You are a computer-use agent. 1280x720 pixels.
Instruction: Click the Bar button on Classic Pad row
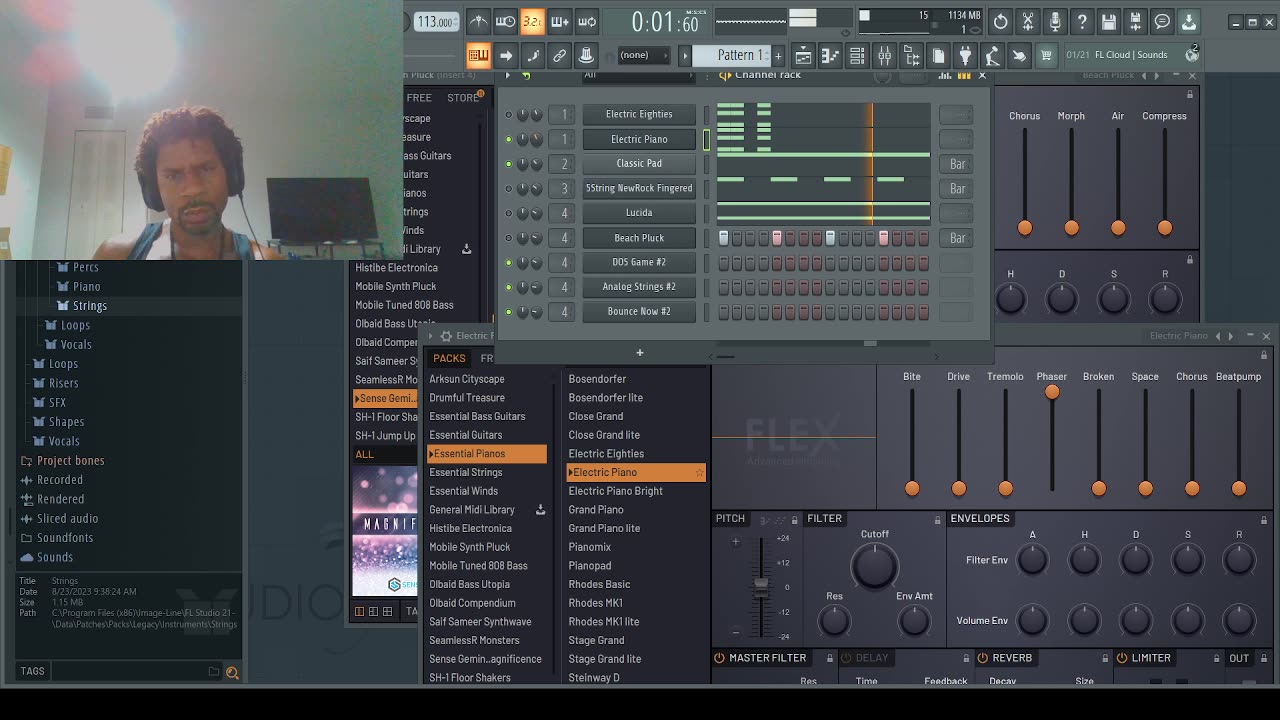(957, 164)
